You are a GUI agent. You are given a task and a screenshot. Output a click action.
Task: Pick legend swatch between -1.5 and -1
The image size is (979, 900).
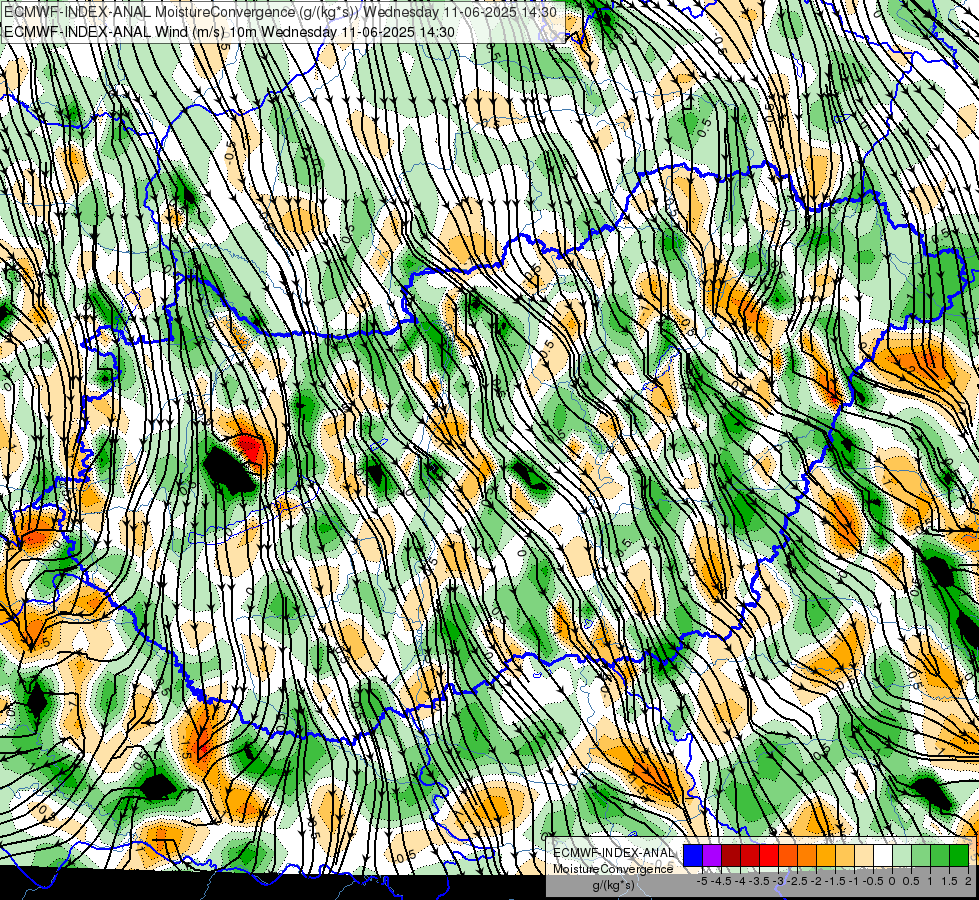pyautogui.click(x=845, y=855)
